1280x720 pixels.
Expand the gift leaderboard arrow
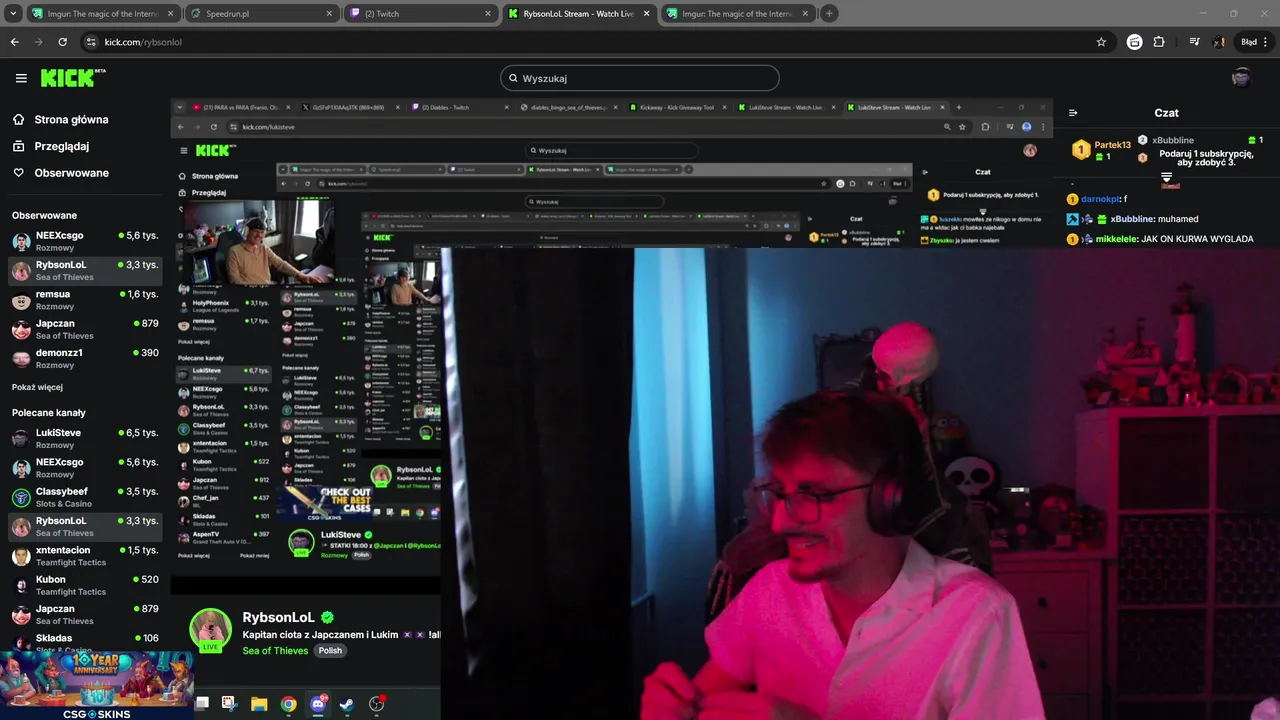(1166, 178)
